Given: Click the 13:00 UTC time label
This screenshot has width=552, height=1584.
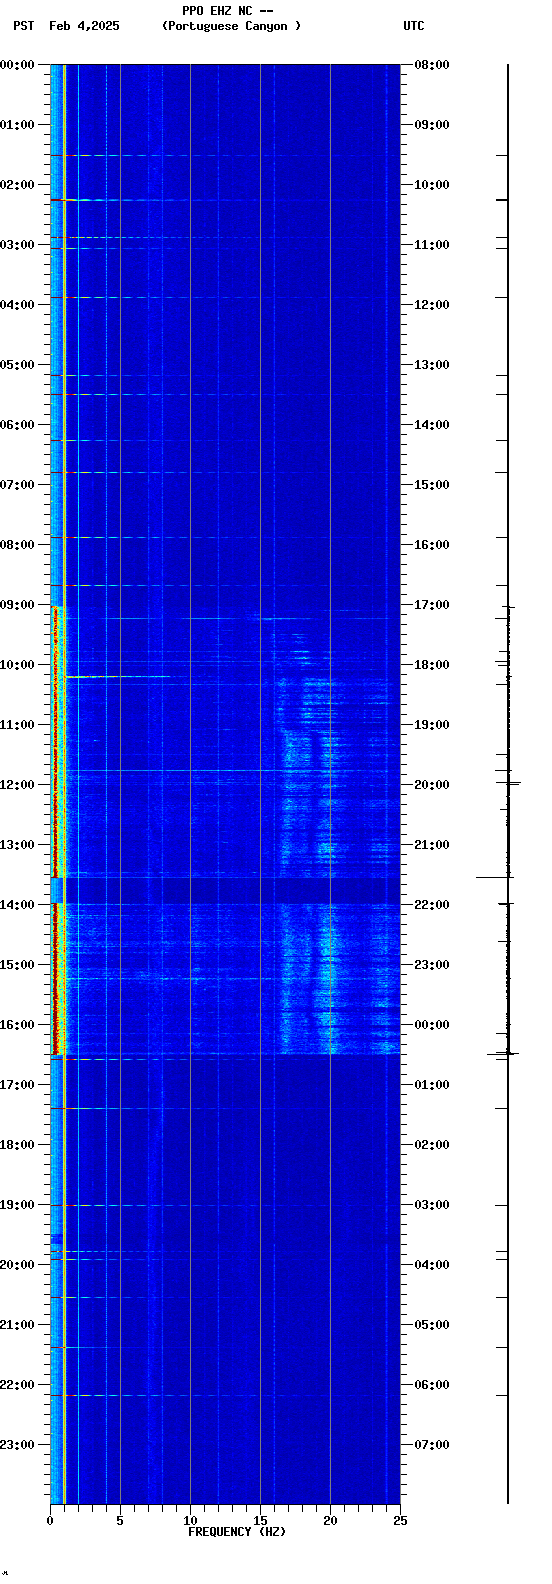Looking at the screenshot, I should [x=432, y=365].
